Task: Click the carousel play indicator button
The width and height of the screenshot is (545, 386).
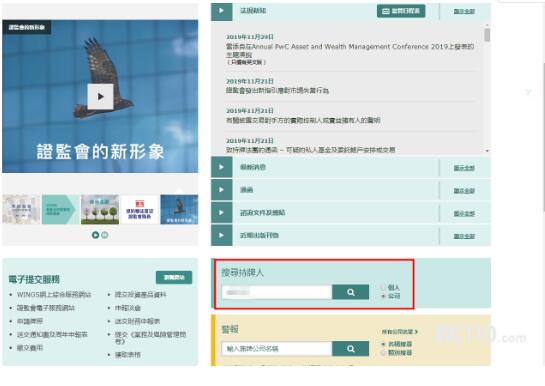Action: click(x=95, y=235)
